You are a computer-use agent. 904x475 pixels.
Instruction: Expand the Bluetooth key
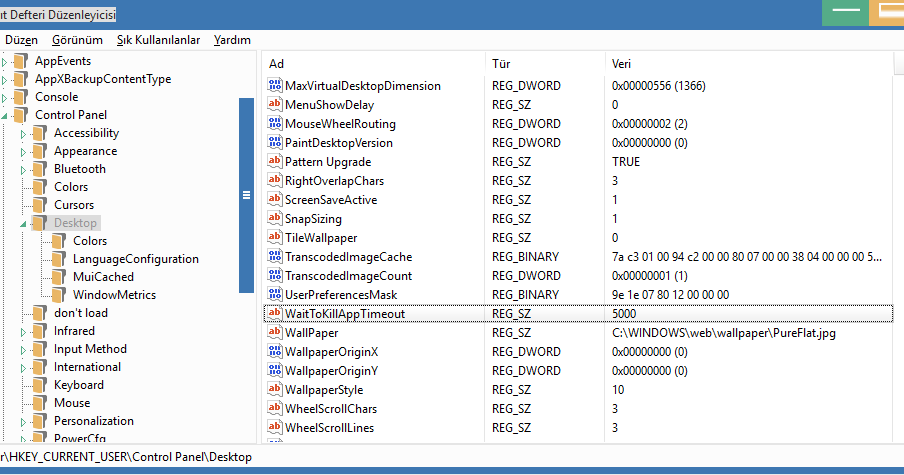tap(23, 169)
